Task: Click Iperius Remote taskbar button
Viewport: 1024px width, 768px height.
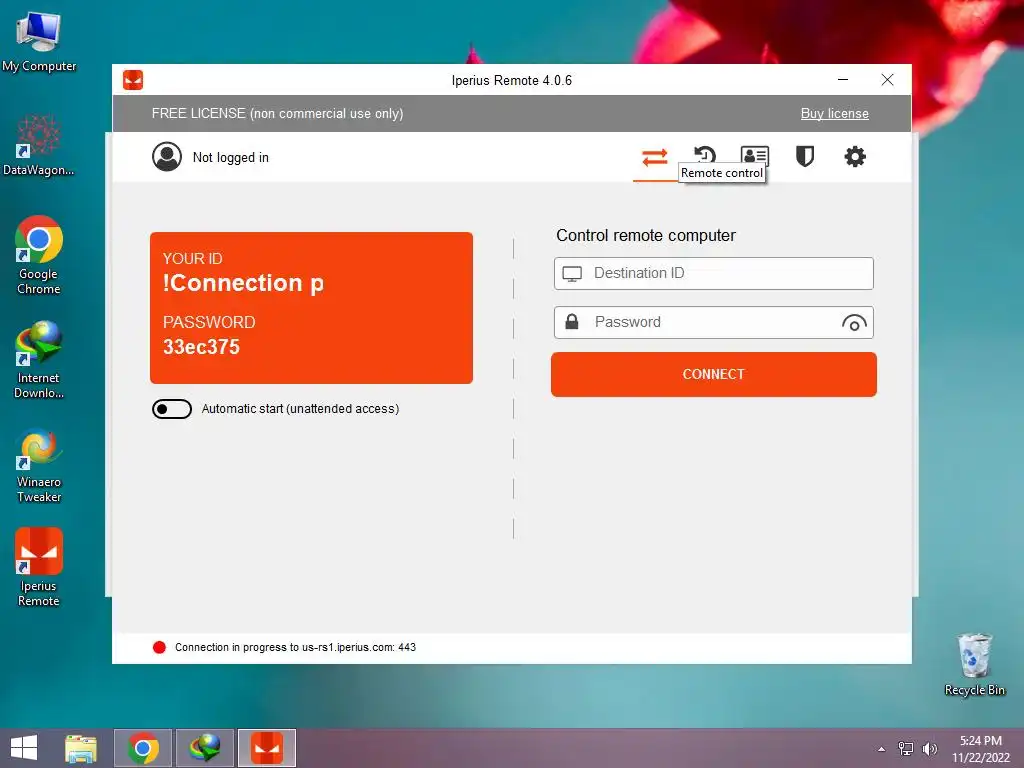Action: pos(267,748)
